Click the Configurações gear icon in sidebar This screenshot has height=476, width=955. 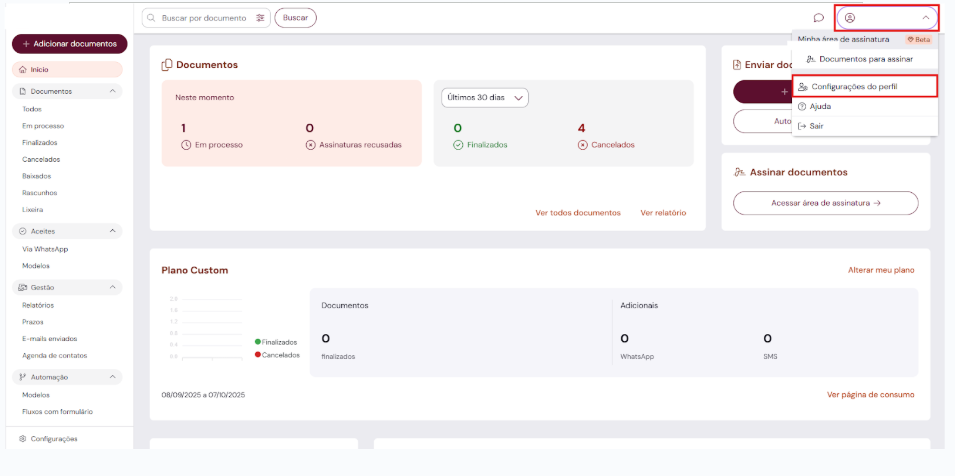pos(23,438)
